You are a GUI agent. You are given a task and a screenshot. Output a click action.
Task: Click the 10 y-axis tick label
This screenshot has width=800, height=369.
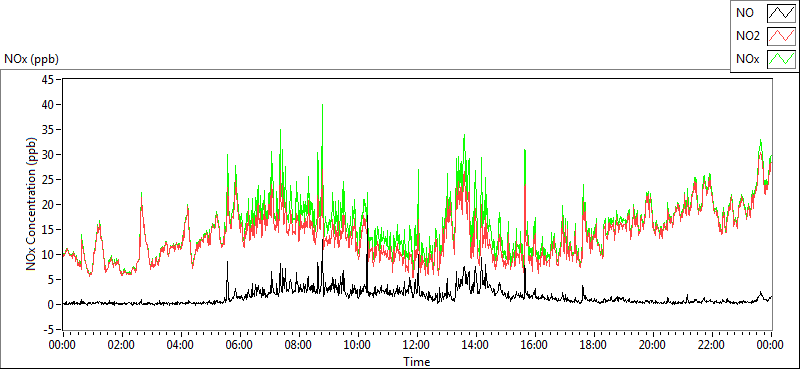pyautogui.click(x=48, y=255)
